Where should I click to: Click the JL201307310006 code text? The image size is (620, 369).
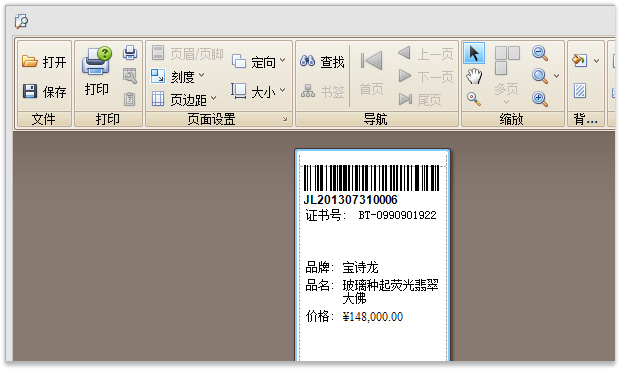(350, 200)
